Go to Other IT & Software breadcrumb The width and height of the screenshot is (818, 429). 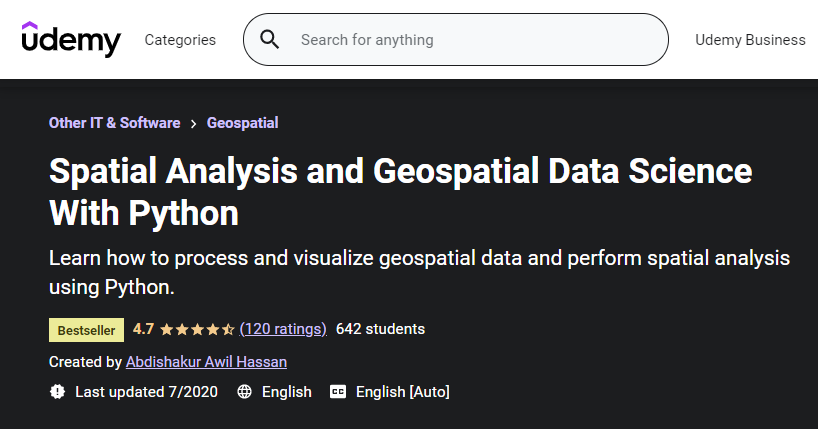tap(114, 123)
